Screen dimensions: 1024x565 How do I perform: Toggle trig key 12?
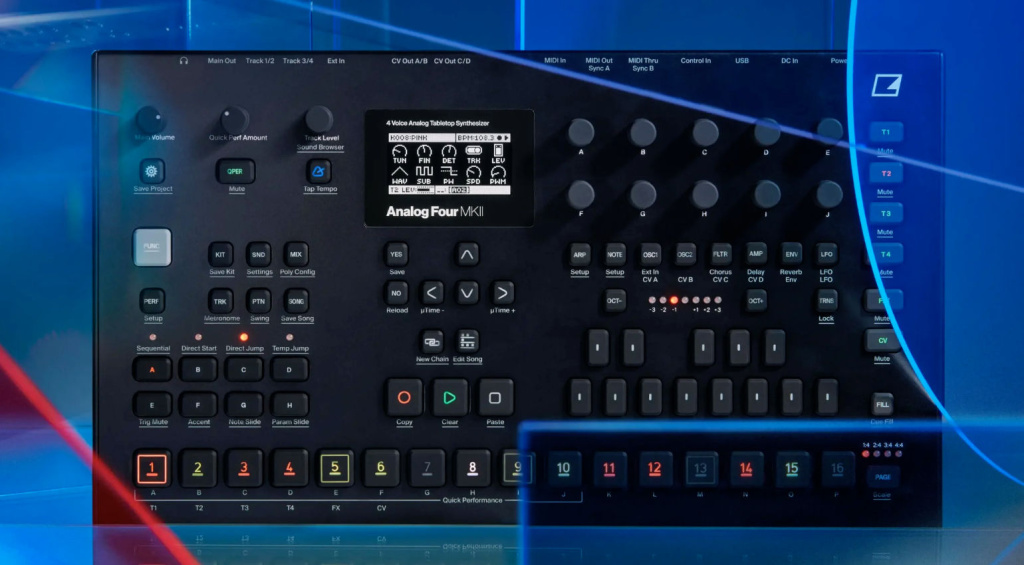[654, 468]
